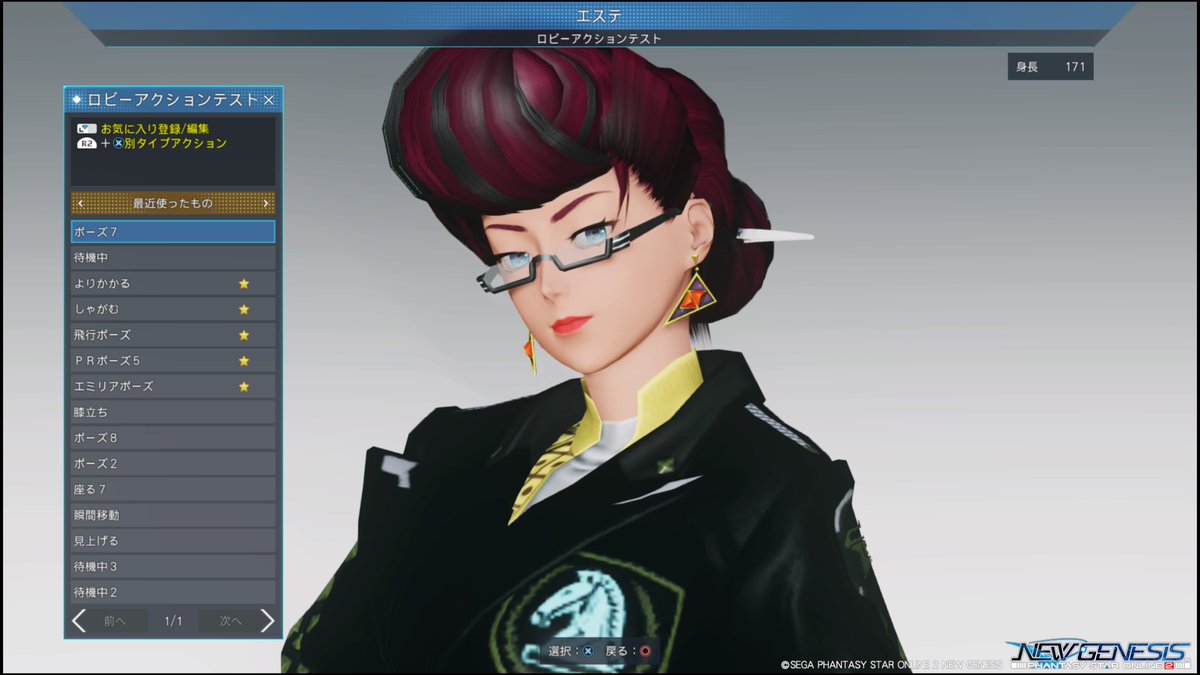Click the diamond icon in panel title
The width and height of the screenshot is (1200, 675).
coord(77,100)
